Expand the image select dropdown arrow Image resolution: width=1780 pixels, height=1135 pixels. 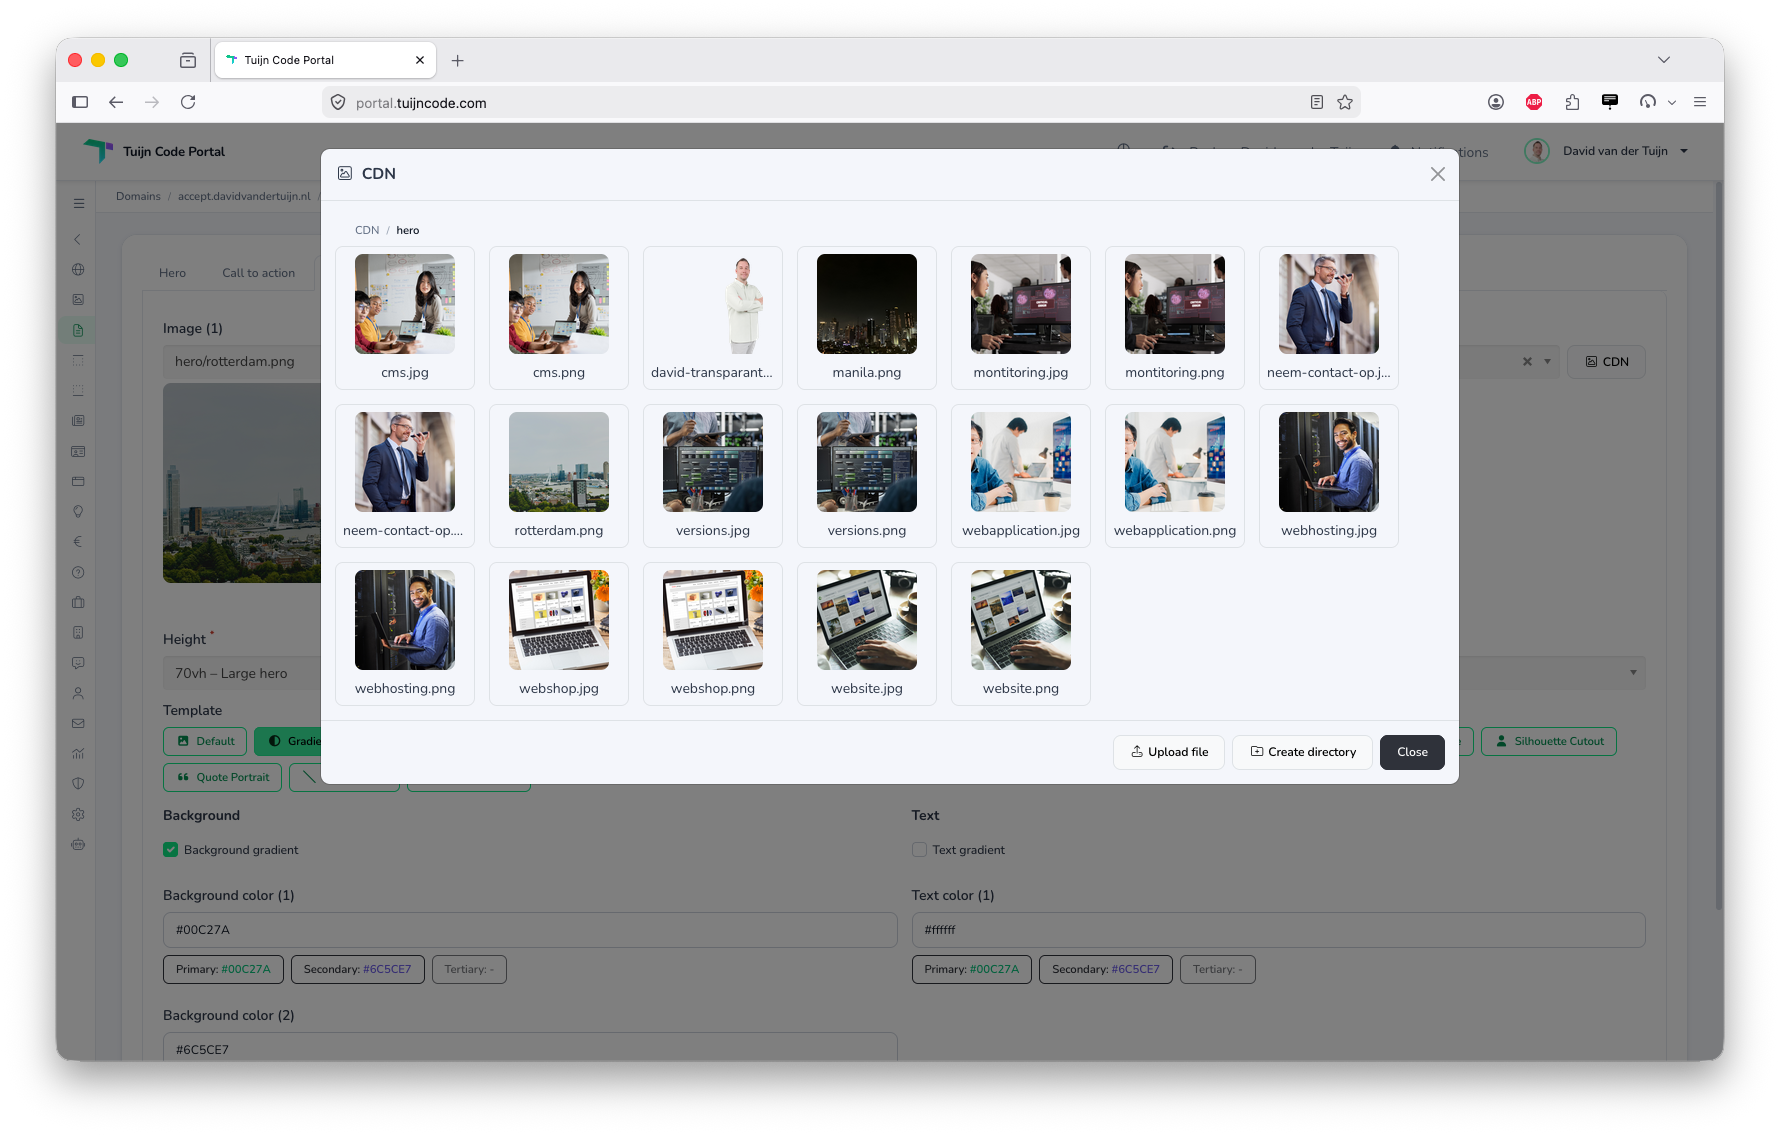click(x=1547, y=362)
